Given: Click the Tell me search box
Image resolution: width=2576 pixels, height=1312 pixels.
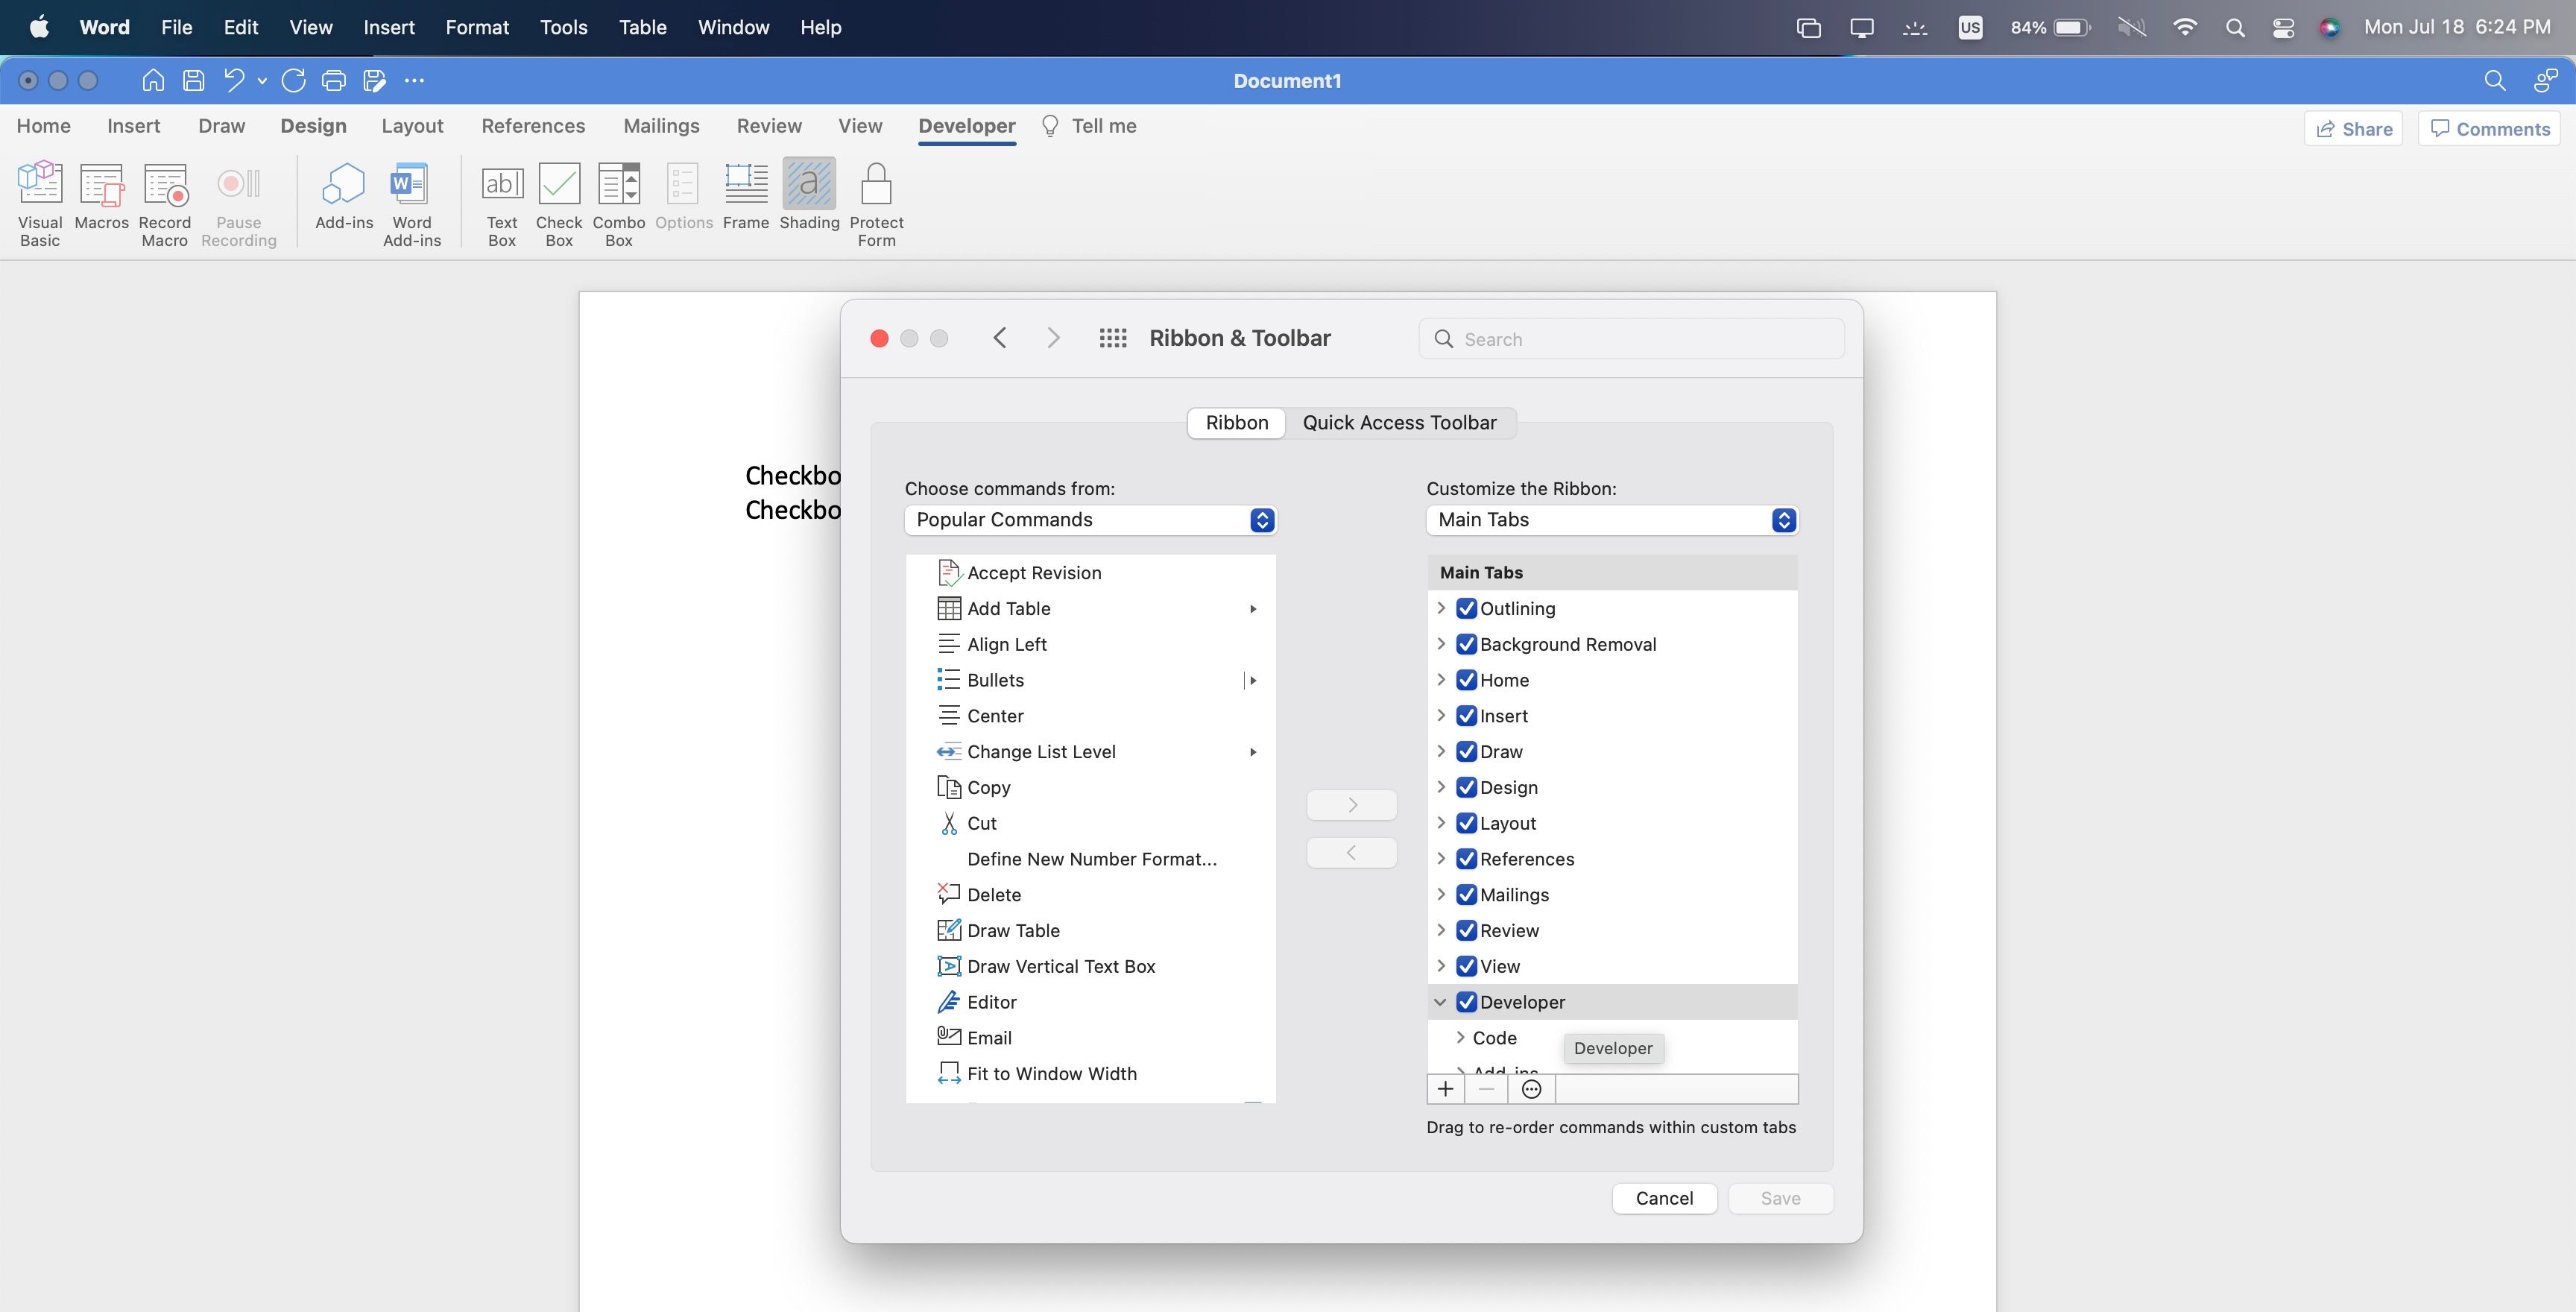Looking at the screenshot, I should click(1090, 126).
